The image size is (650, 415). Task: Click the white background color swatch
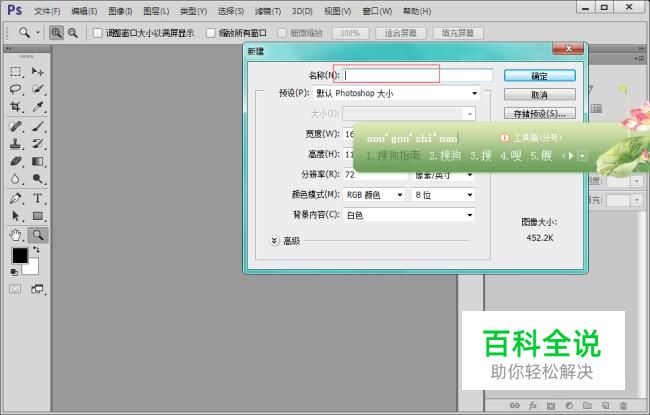pos(33,269)
